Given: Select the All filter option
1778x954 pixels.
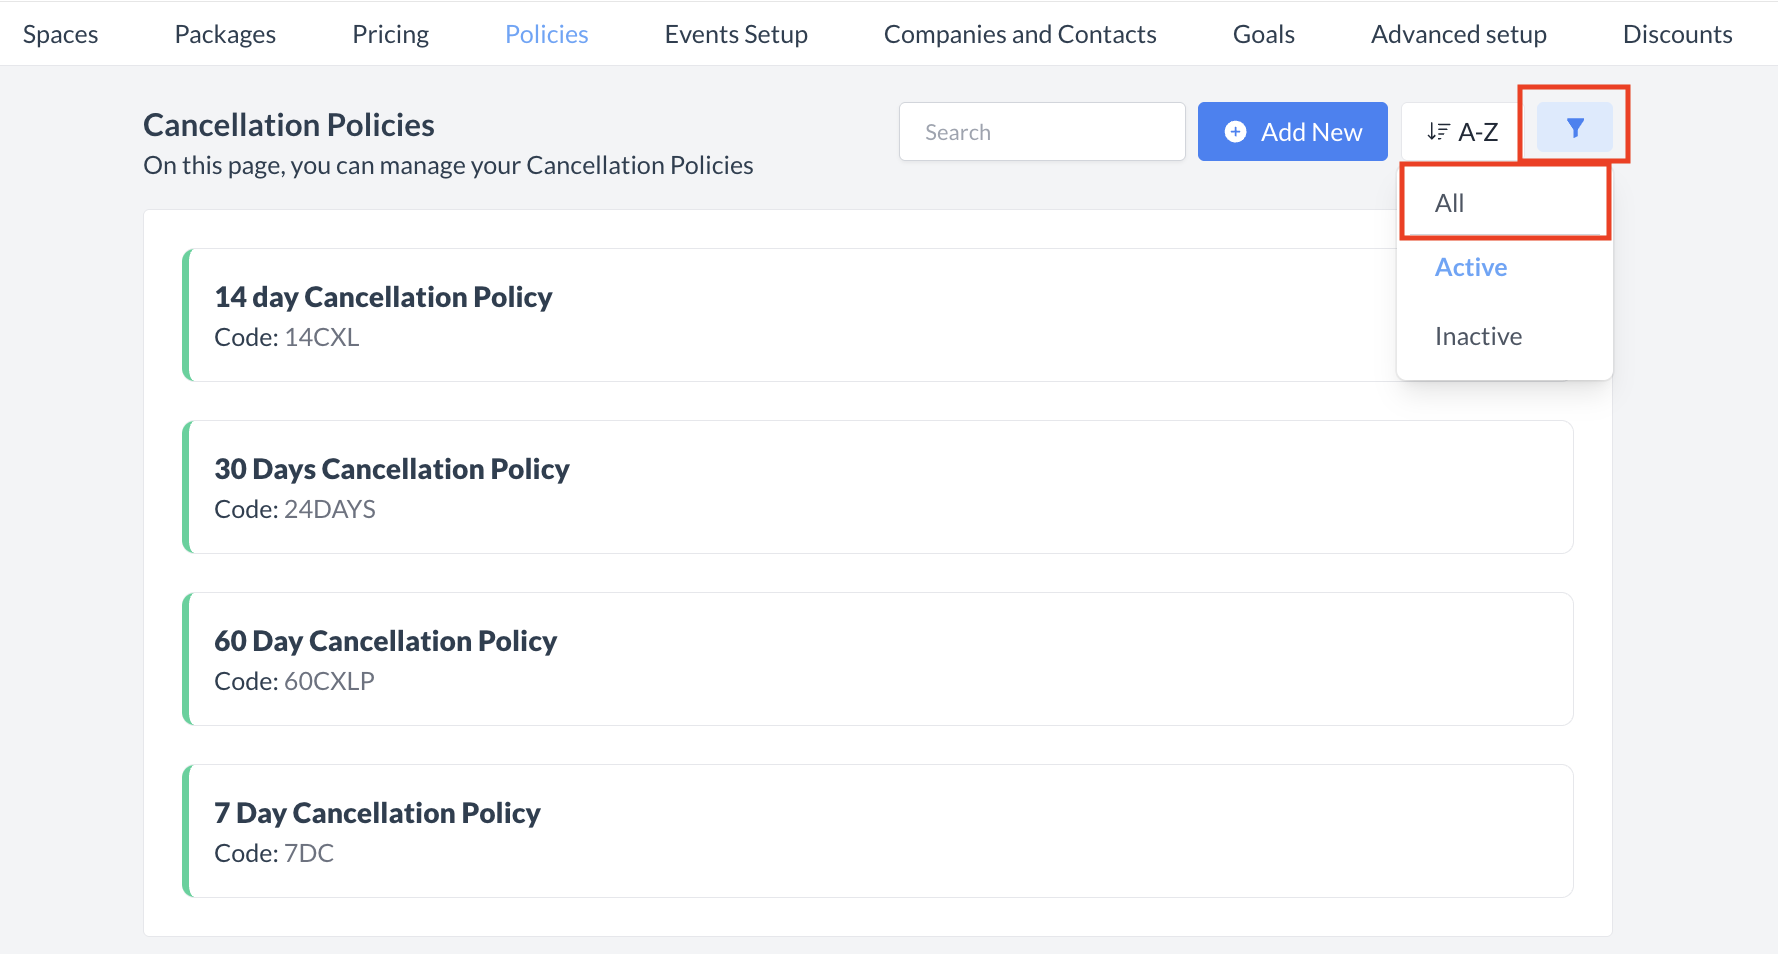Looking at the screenshot, I should (x=1450, y=202).
